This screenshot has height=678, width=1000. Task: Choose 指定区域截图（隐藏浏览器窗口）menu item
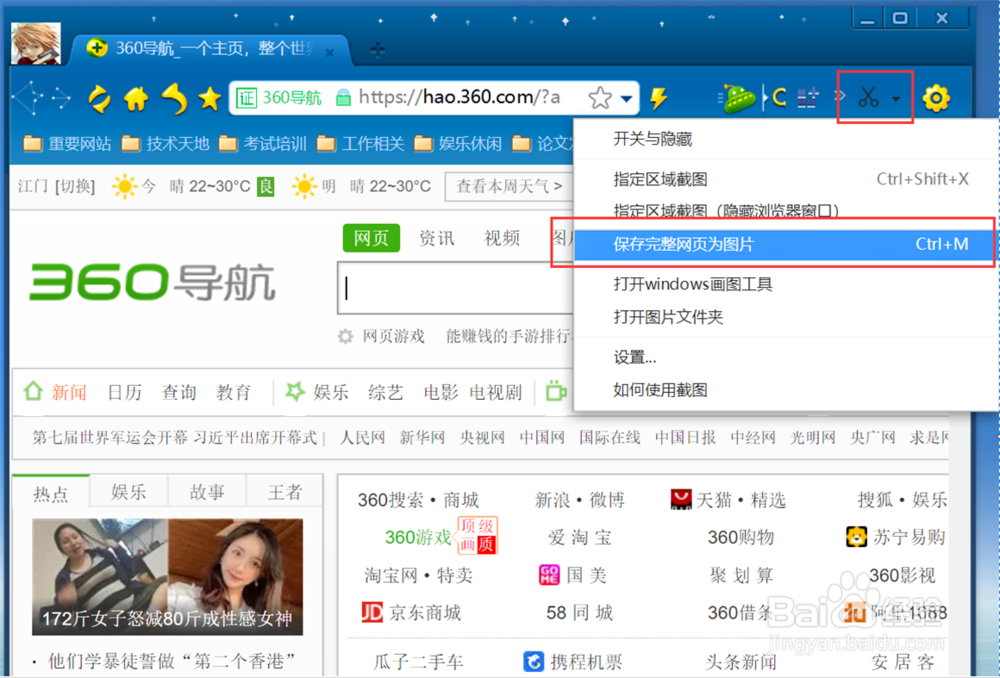(x=786, y=210)
